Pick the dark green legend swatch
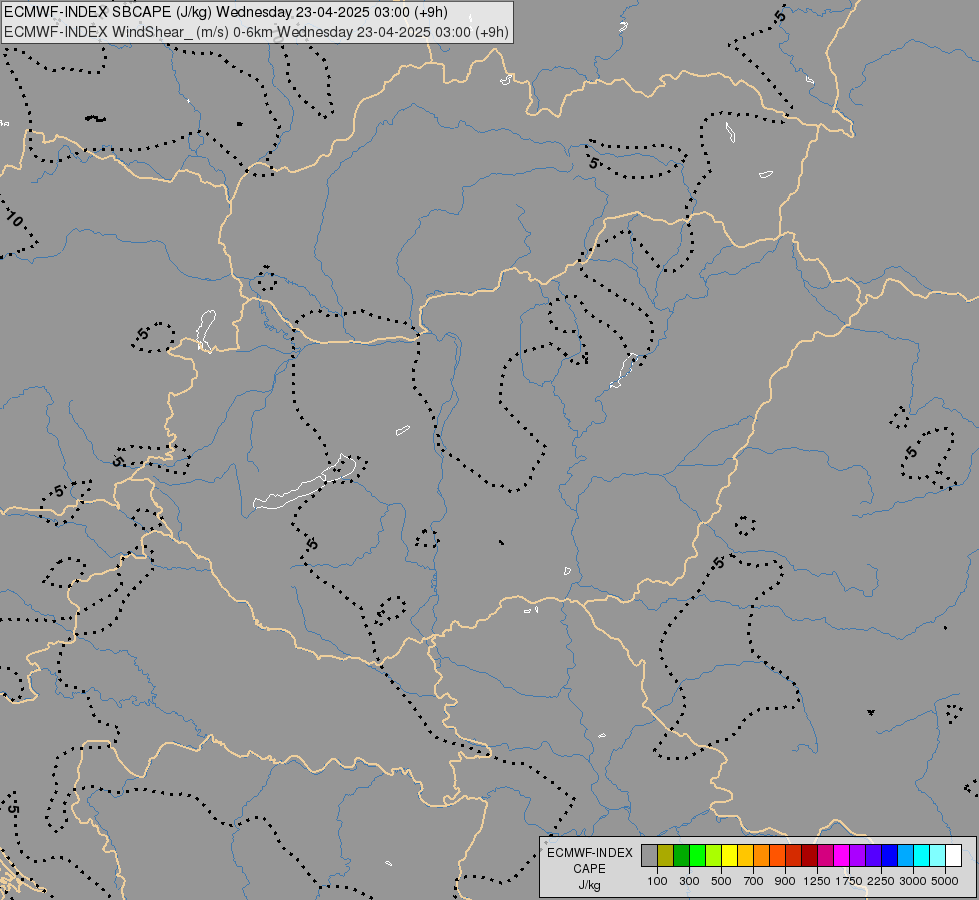 [681, 855]
